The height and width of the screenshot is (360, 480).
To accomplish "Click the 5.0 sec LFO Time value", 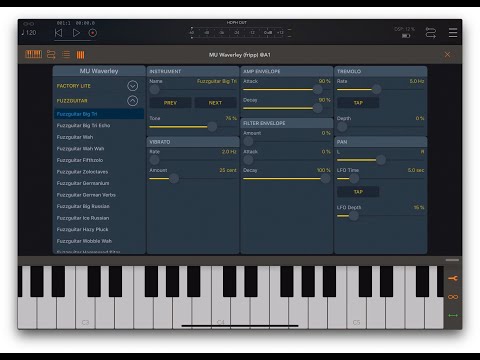I will (x=416, y=170).
